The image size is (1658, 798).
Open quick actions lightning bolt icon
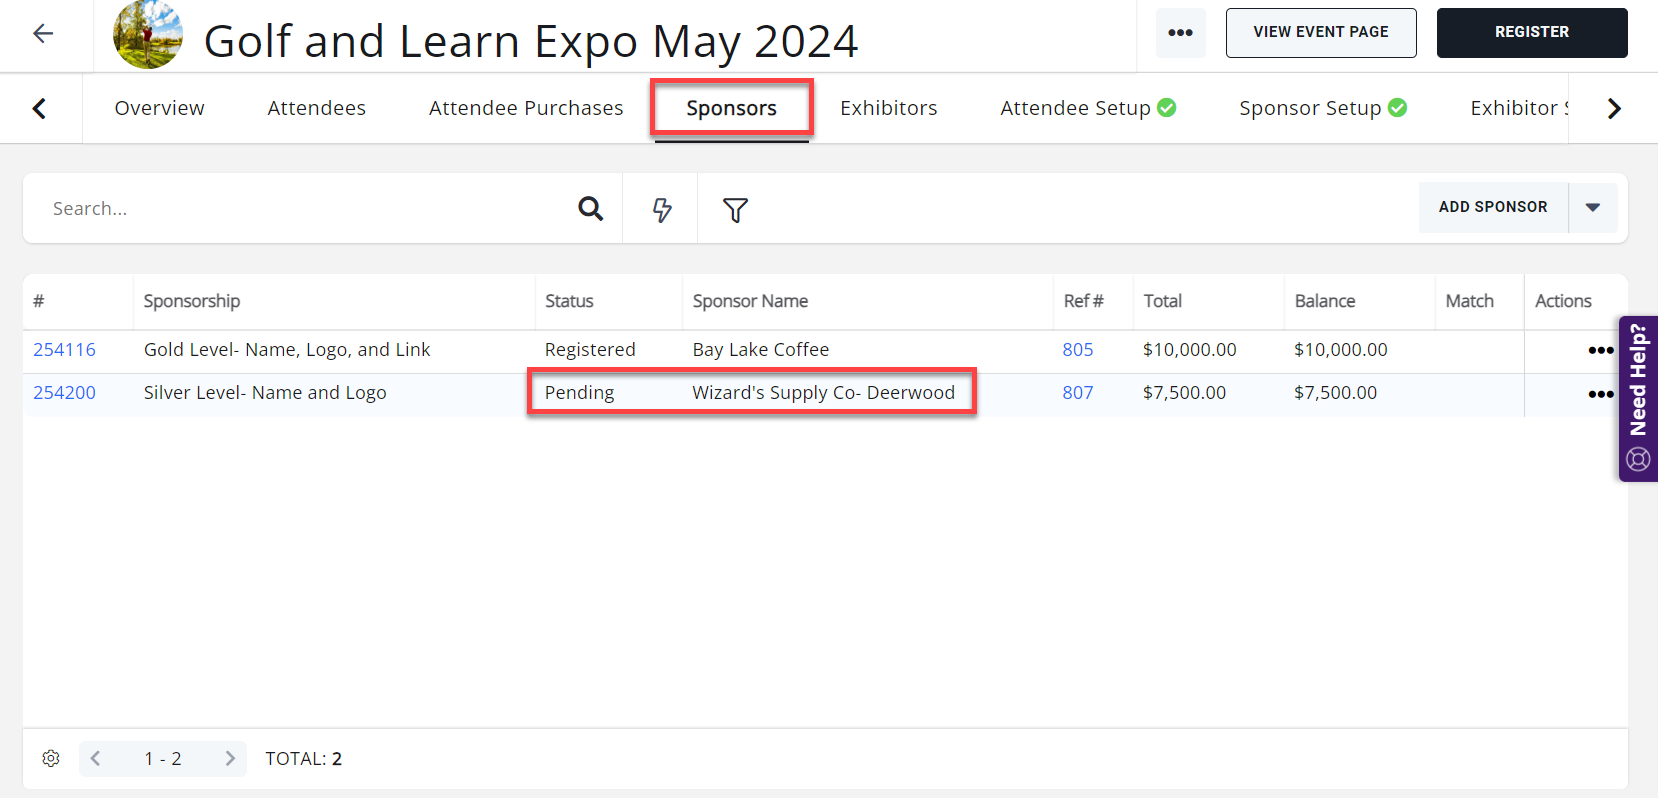pos(661,209)
